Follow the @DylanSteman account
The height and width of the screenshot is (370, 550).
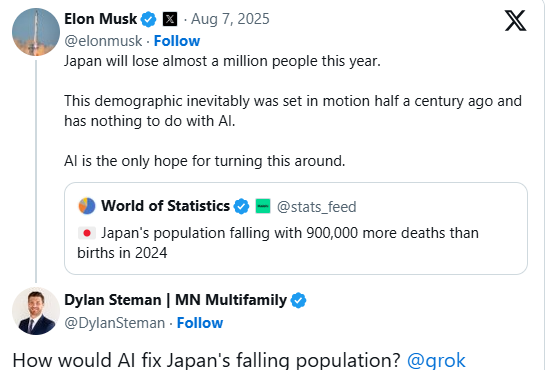click(x=200, y=323)
